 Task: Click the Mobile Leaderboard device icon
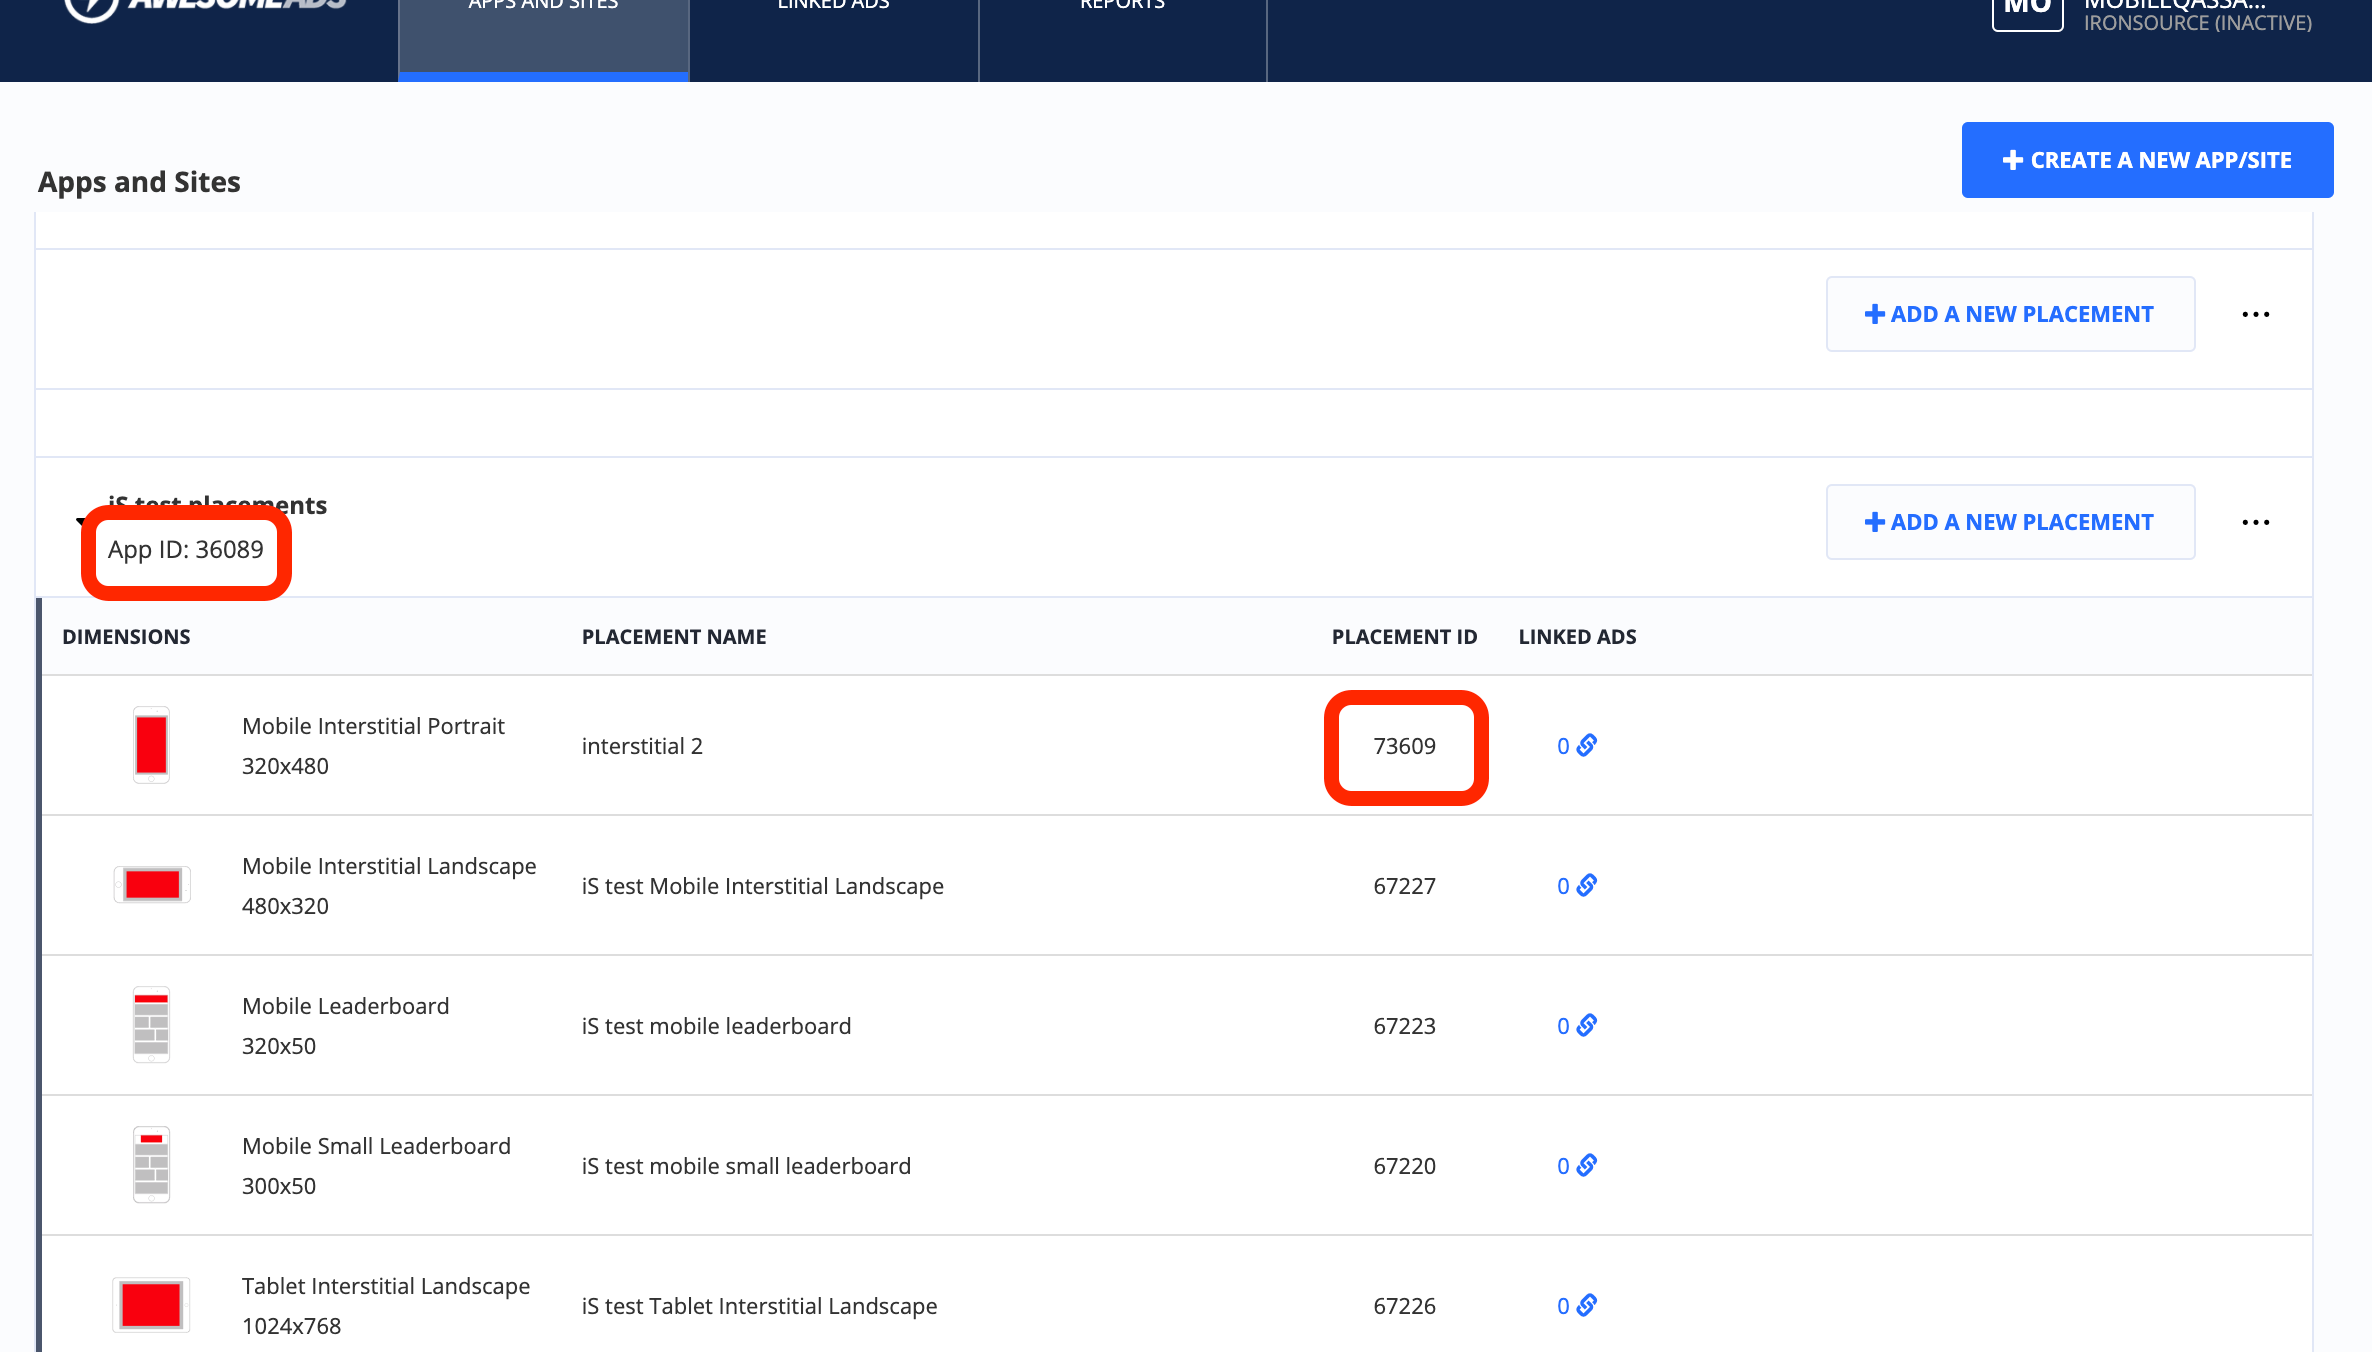(x=151, y=1025)
